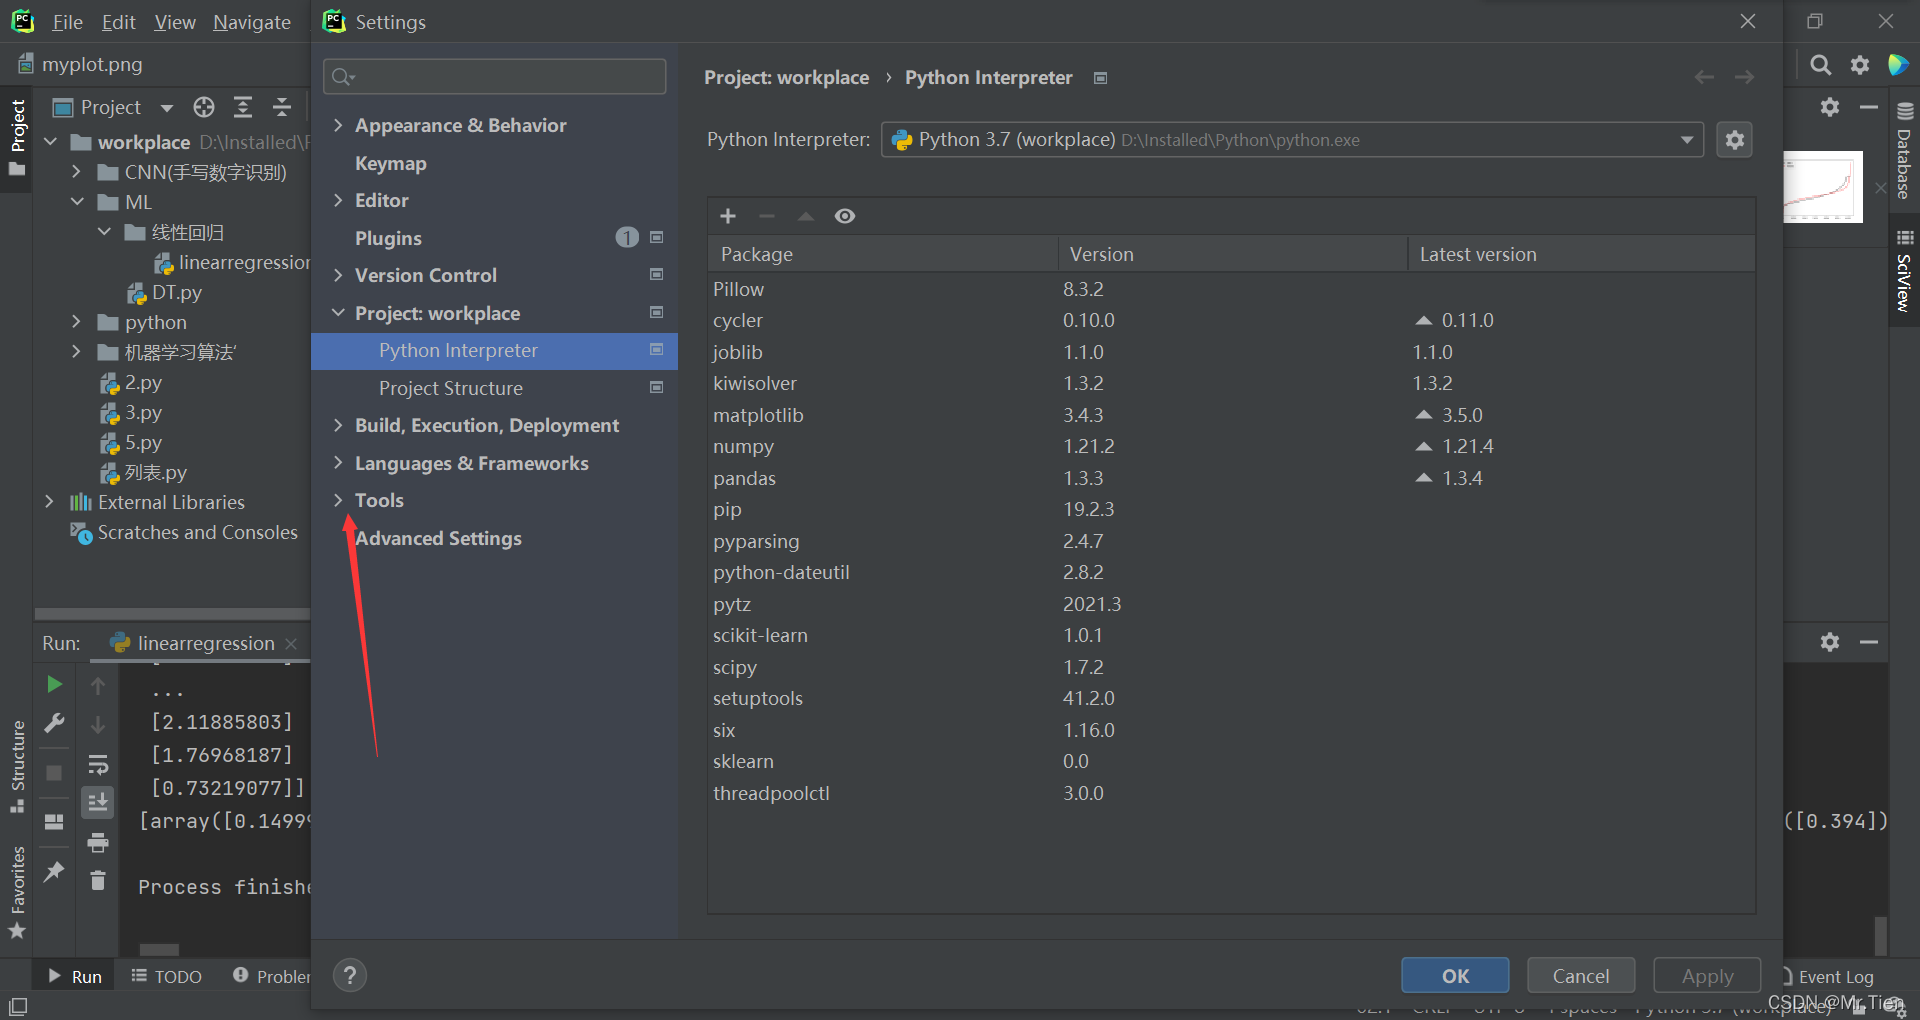Click the help question mark button
The image size is (1920, 1020).
[350, 975]
